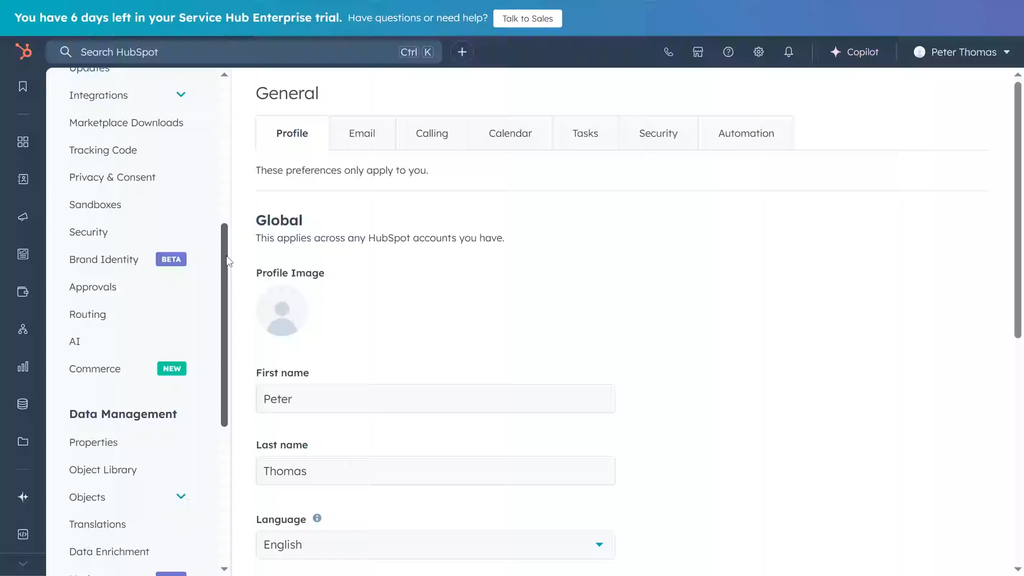Expand the Objects settings section
The image size is (1024, 576).
181,497
